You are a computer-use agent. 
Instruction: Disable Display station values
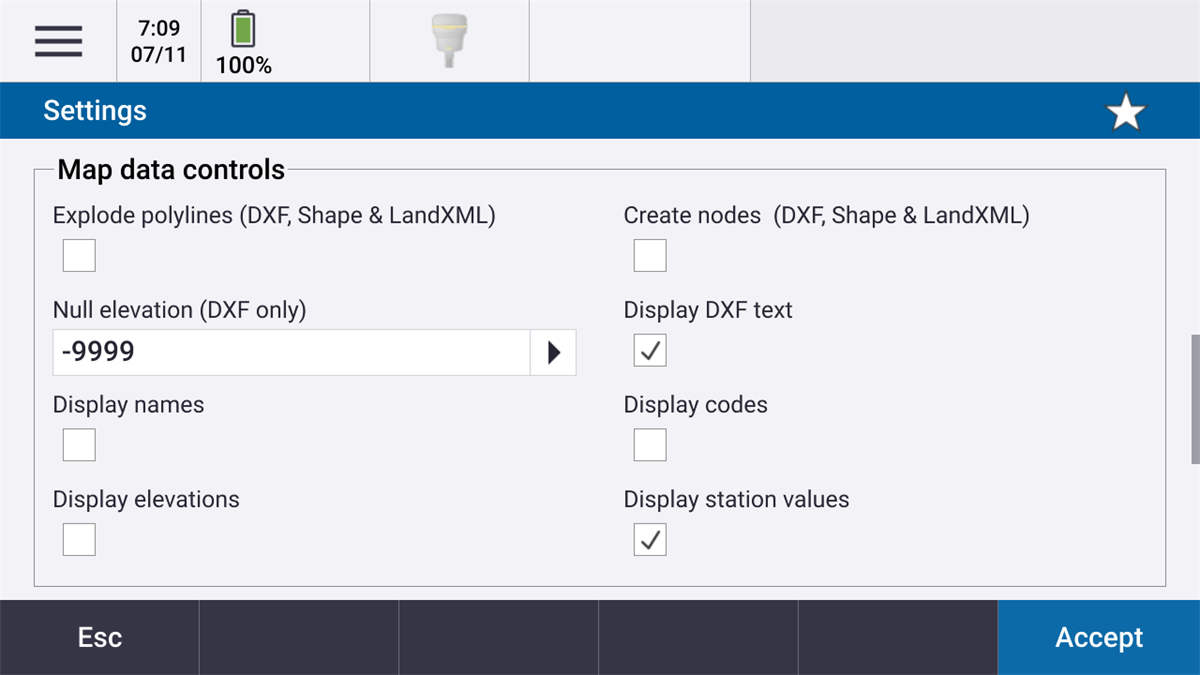tap(649, 539)
